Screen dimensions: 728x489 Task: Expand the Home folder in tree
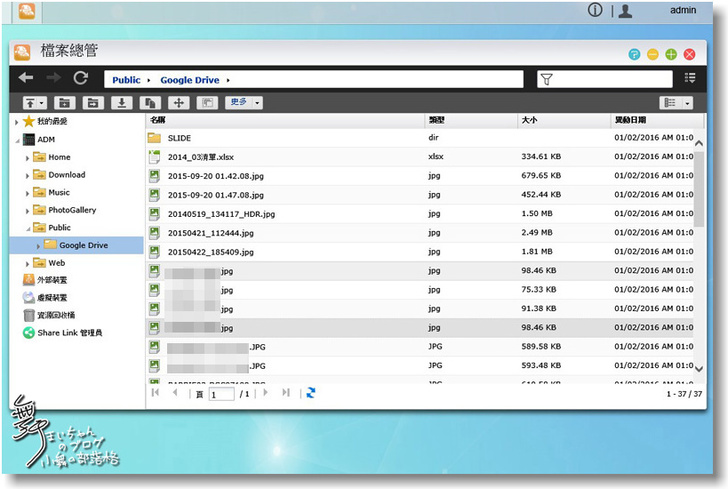click(x=28, y=157)
